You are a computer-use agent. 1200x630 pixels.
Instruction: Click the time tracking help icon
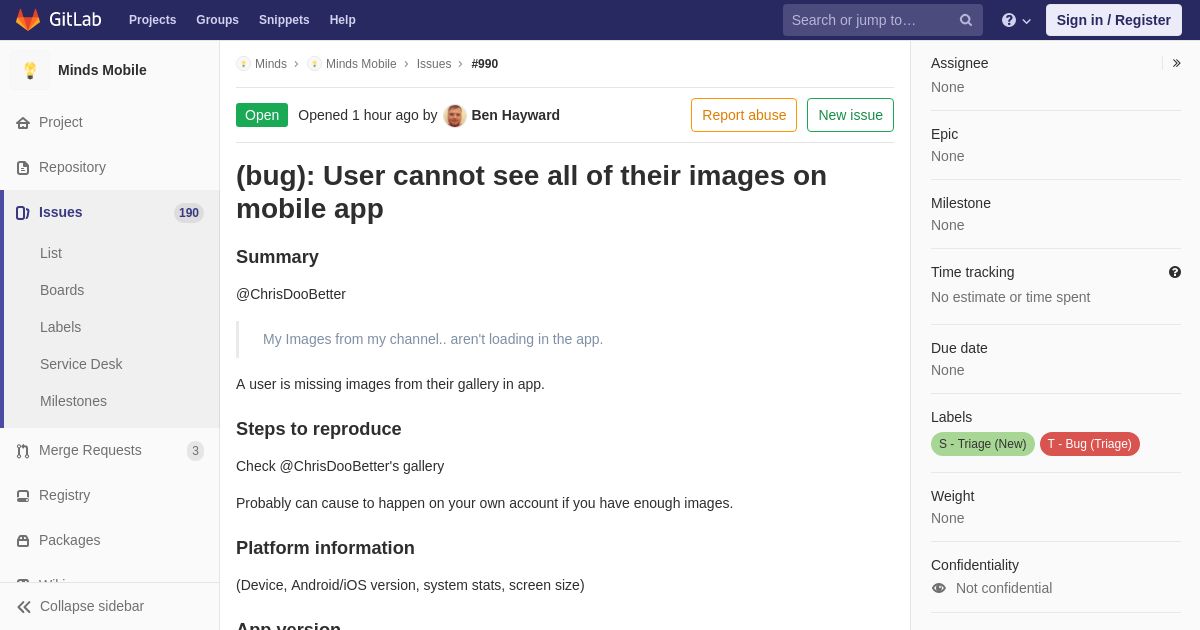tap(1175, 272)
